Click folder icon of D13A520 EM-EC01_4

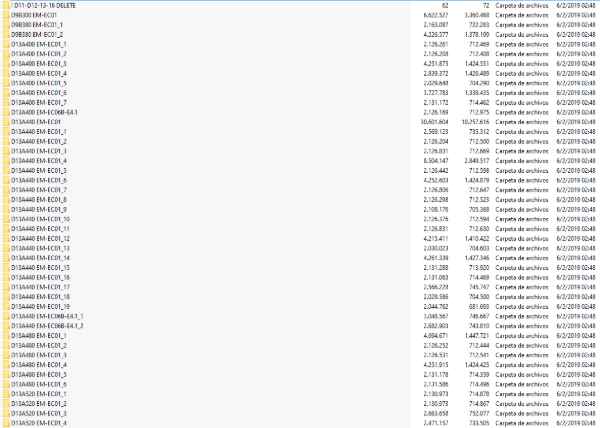pyautogui.click(x=5, y=422)
